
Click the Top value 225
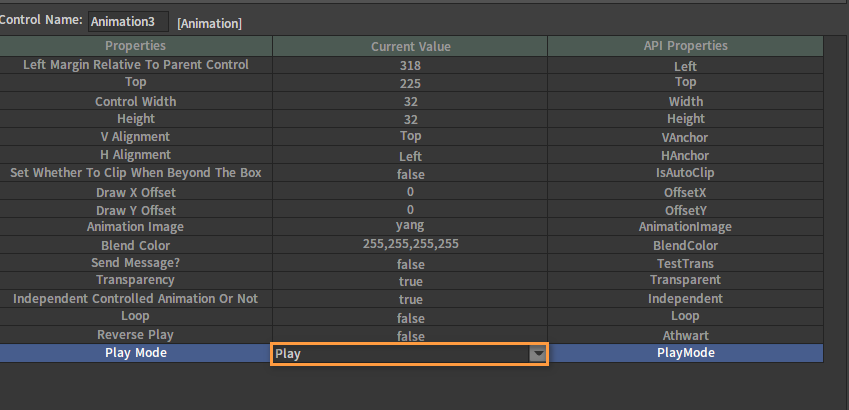coord(410,83)
